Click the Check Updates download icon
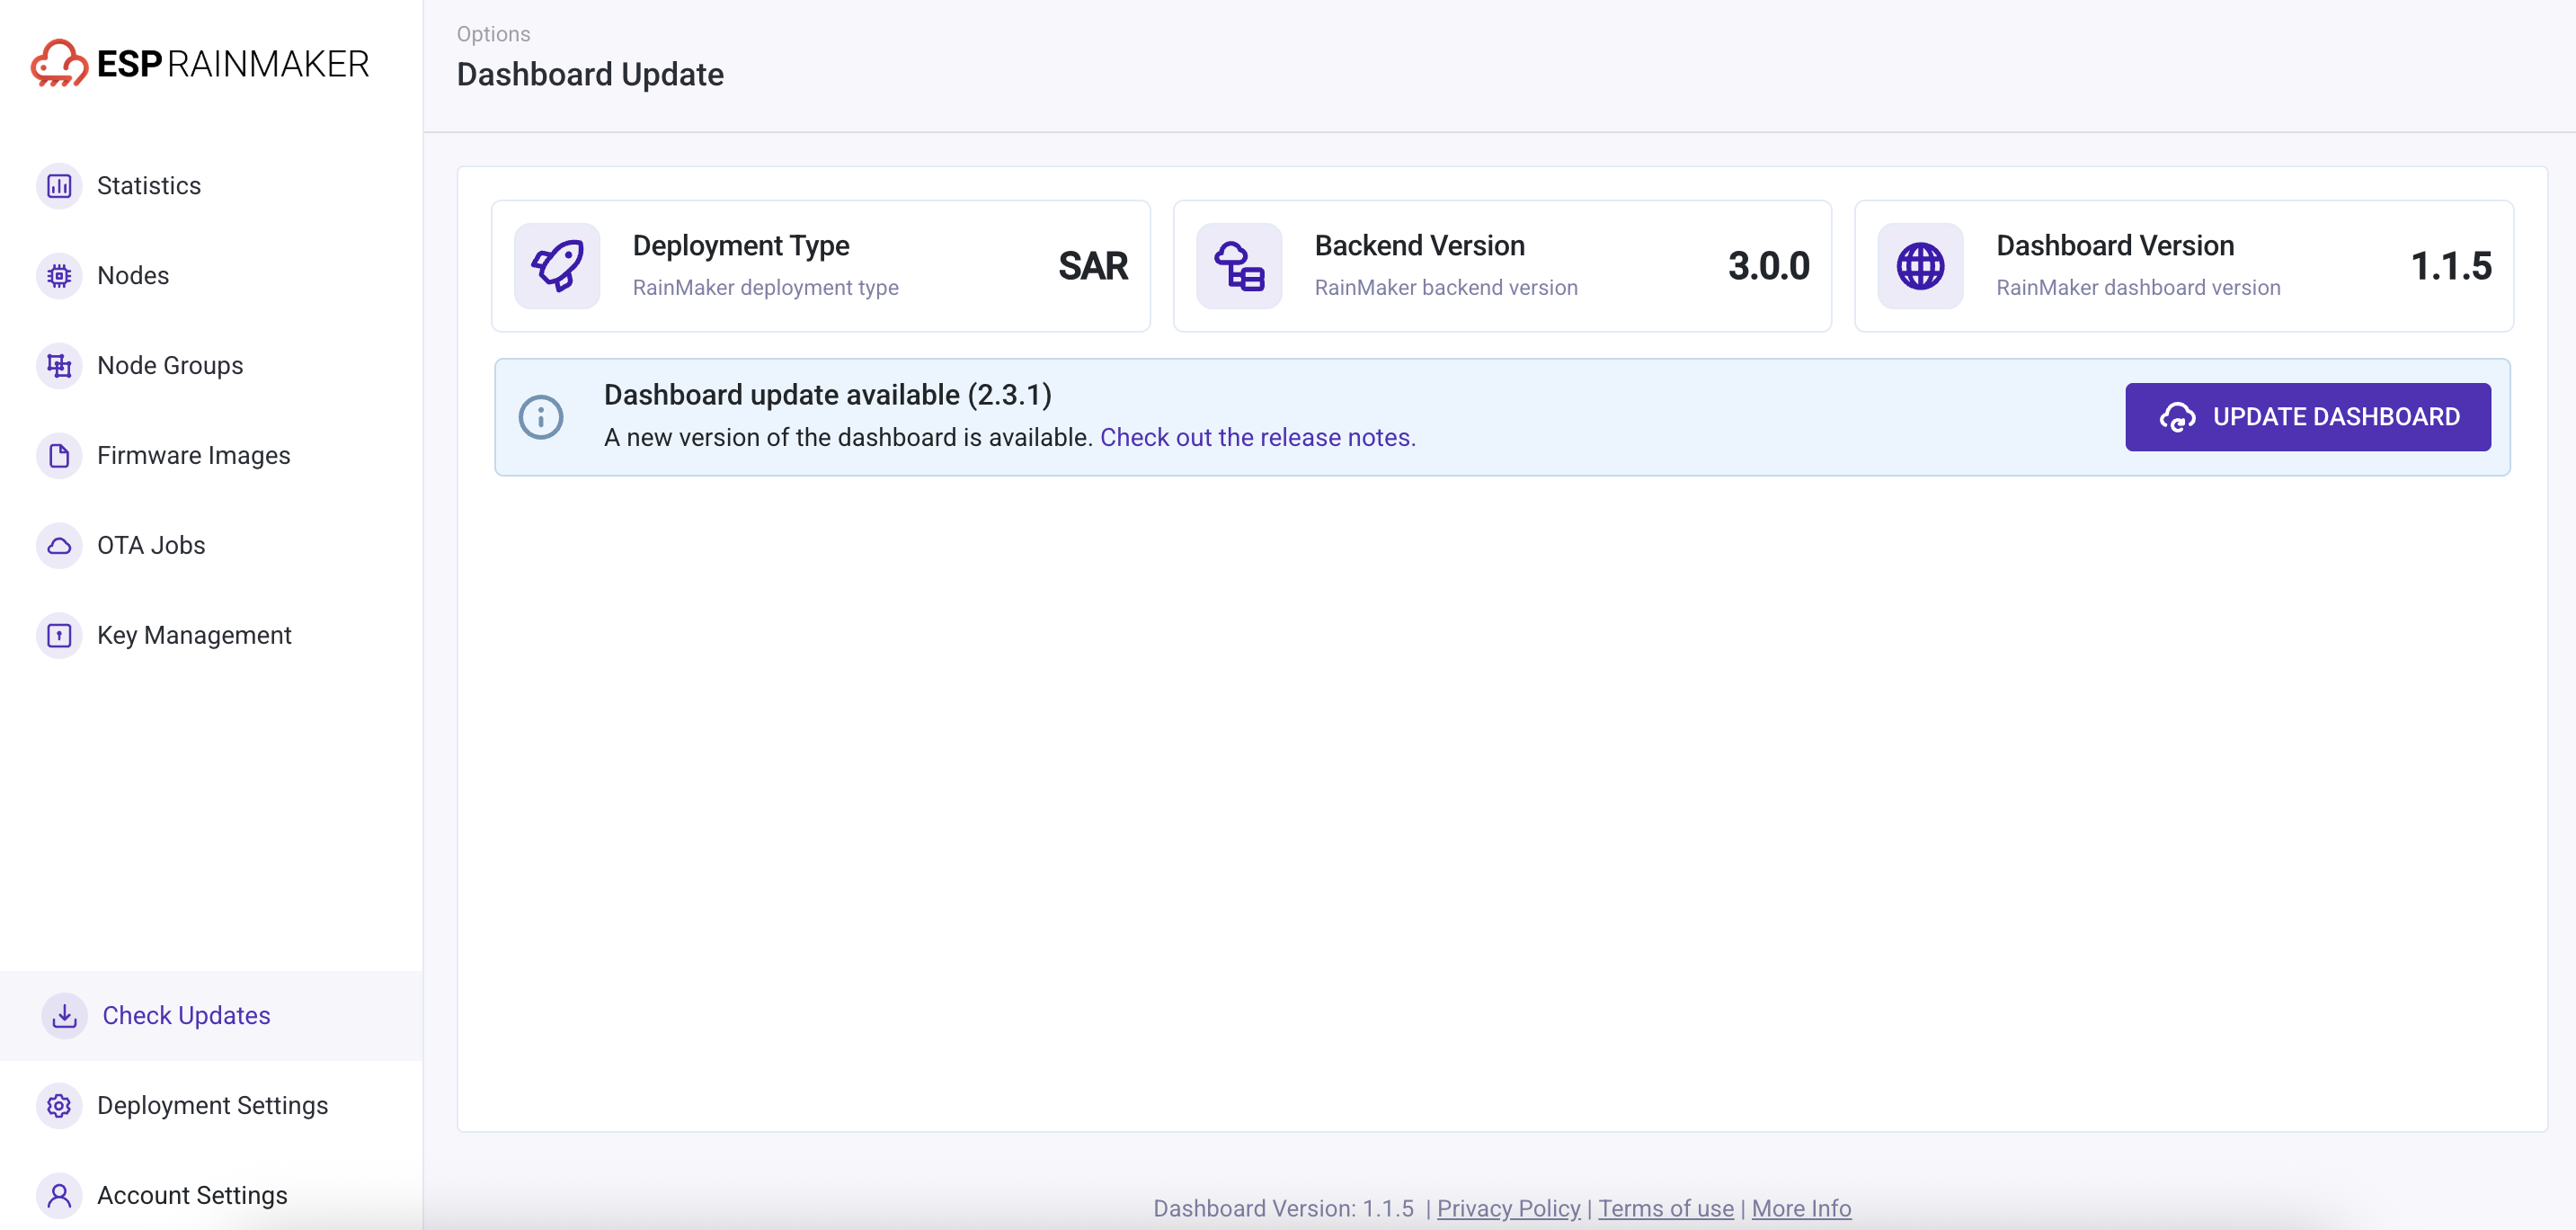This screenshot has width=2576, height=1230. [63, 1015]
